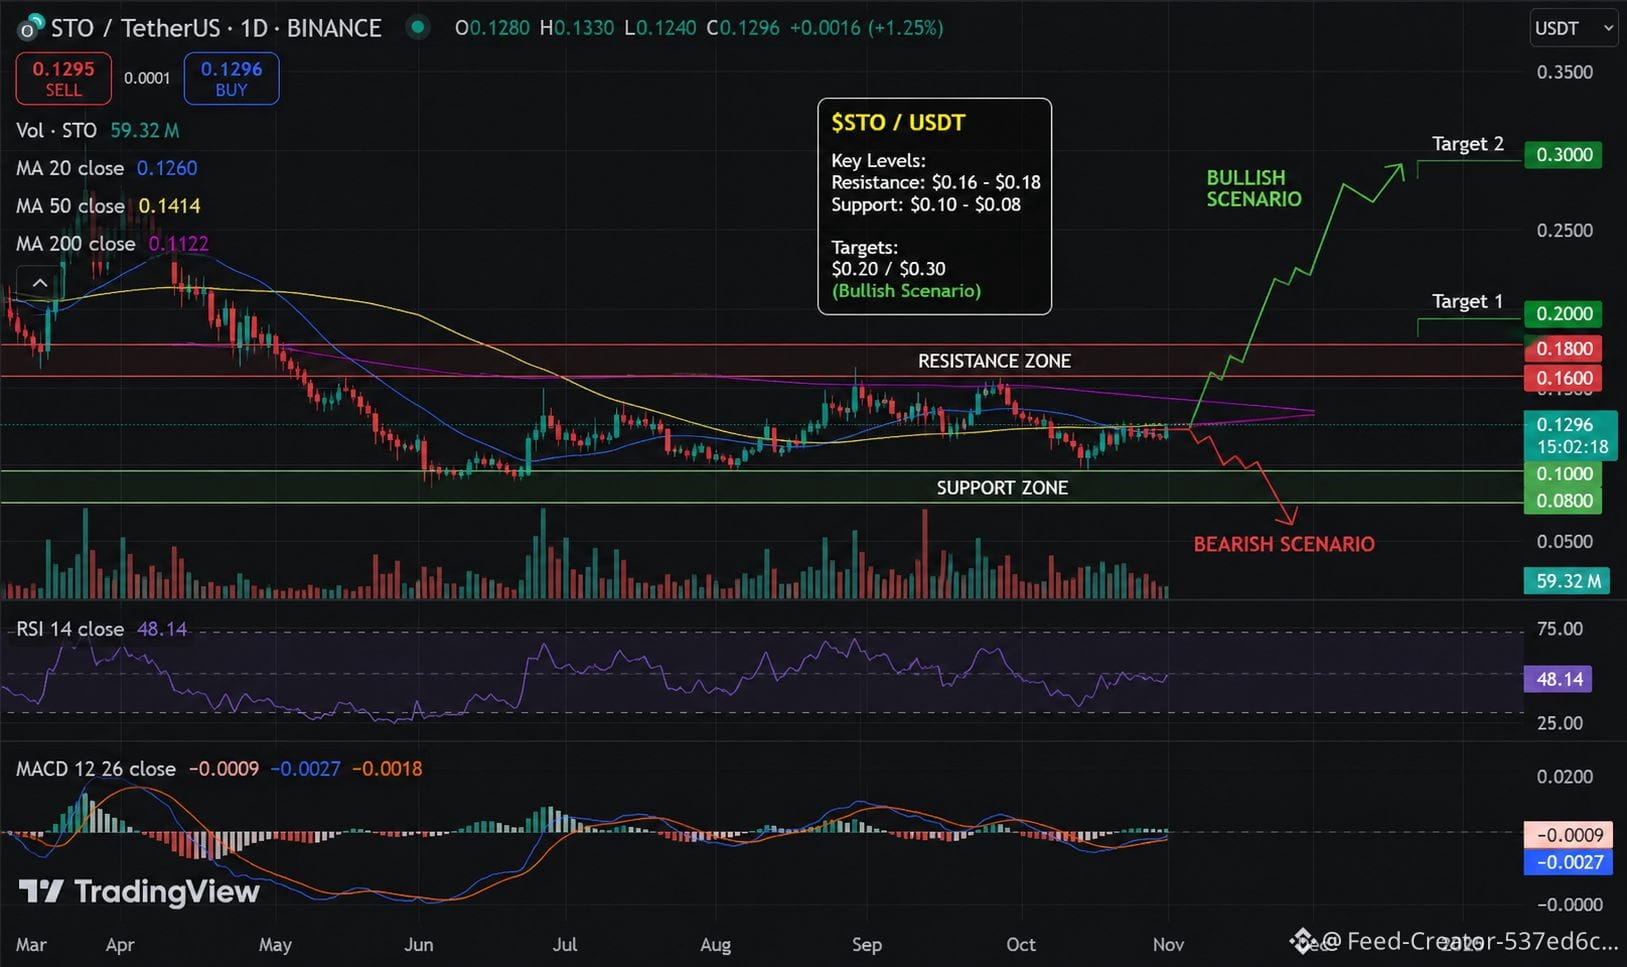Screen dimensions: 1627x967
Task: Click the 0.0200 MACD scale value
Action: tap(1565, 776)
